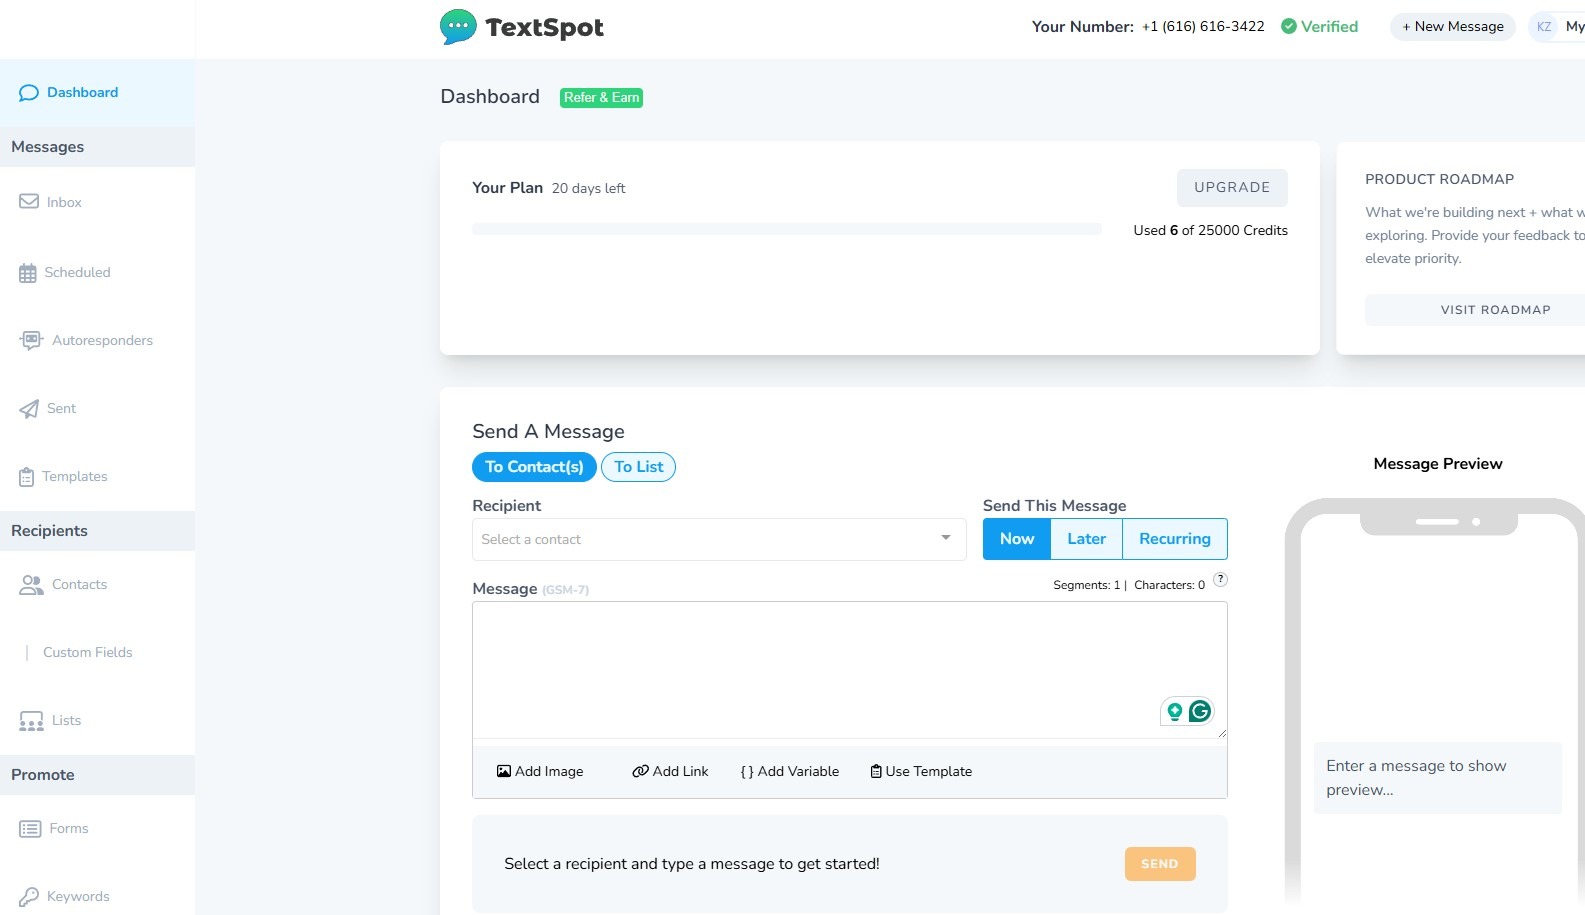Click the Messages section header

(x=97, y=147)
